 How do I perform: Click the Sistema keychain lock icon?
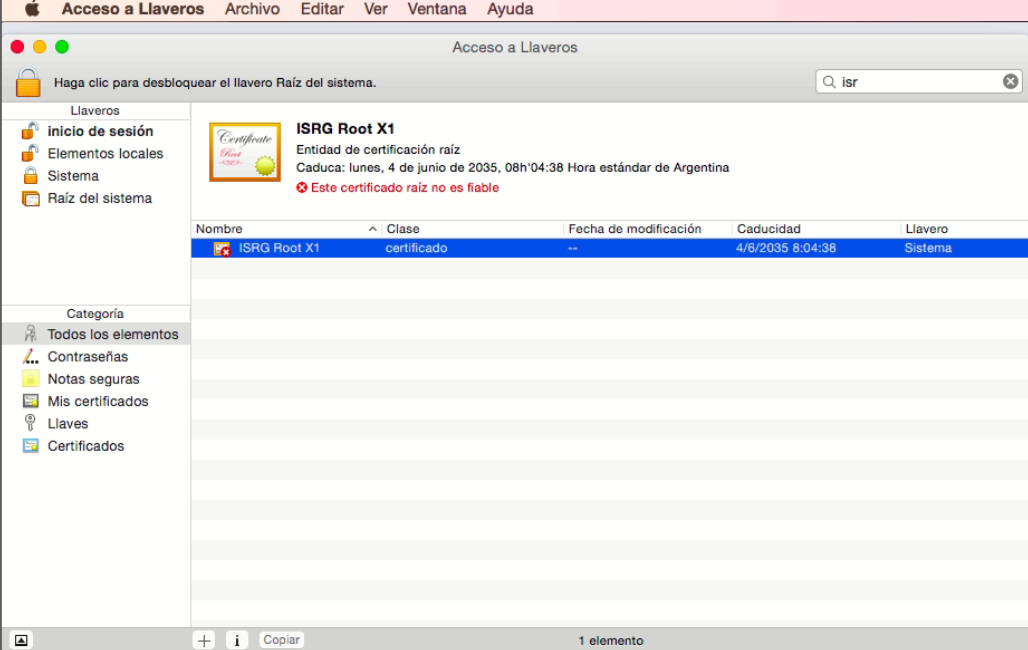point(30,176)
